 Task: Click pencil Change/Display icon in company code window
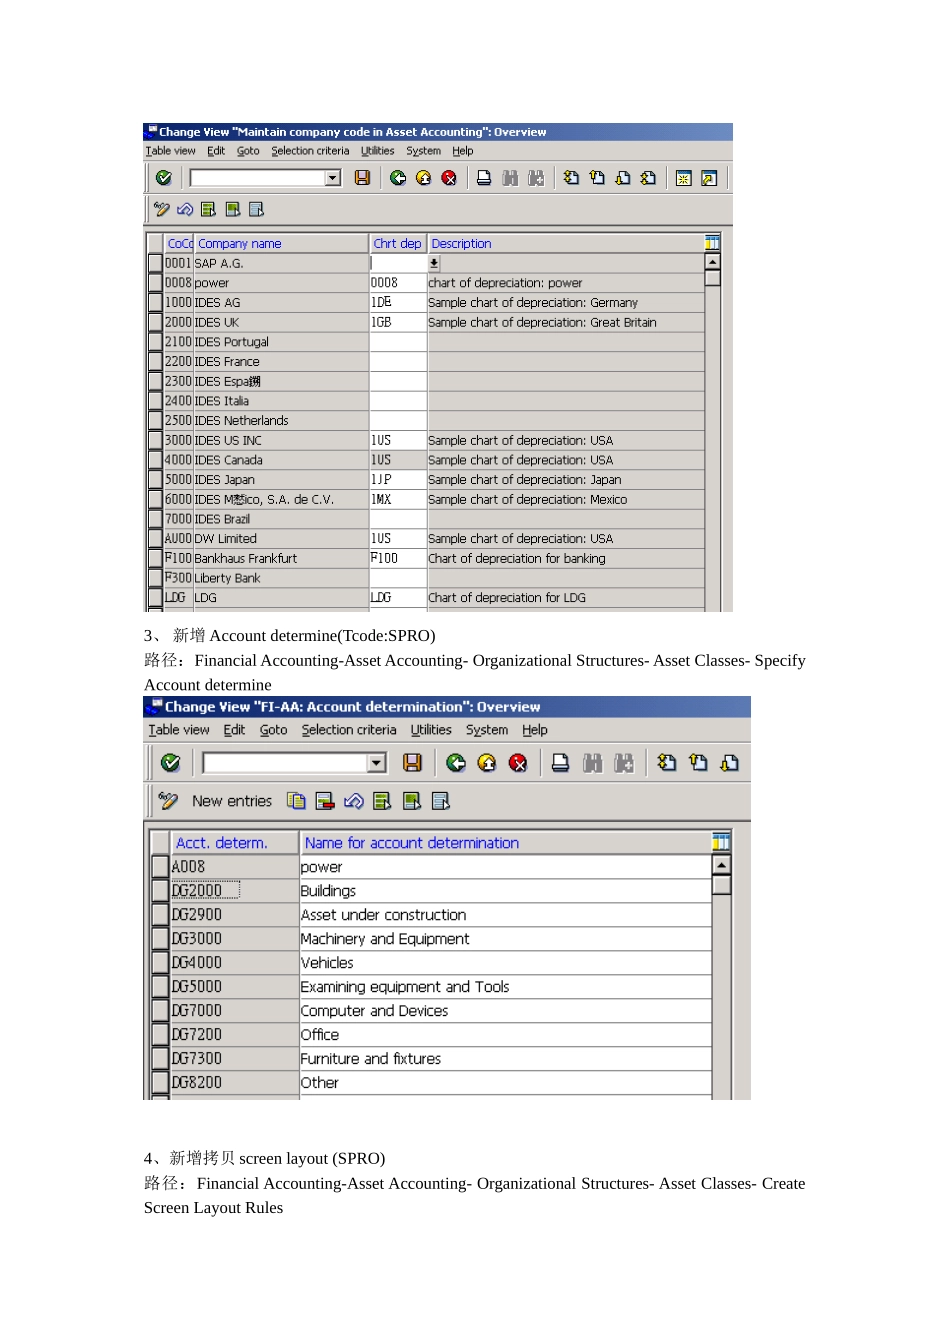pyautogui.click(x=161, y=209)
